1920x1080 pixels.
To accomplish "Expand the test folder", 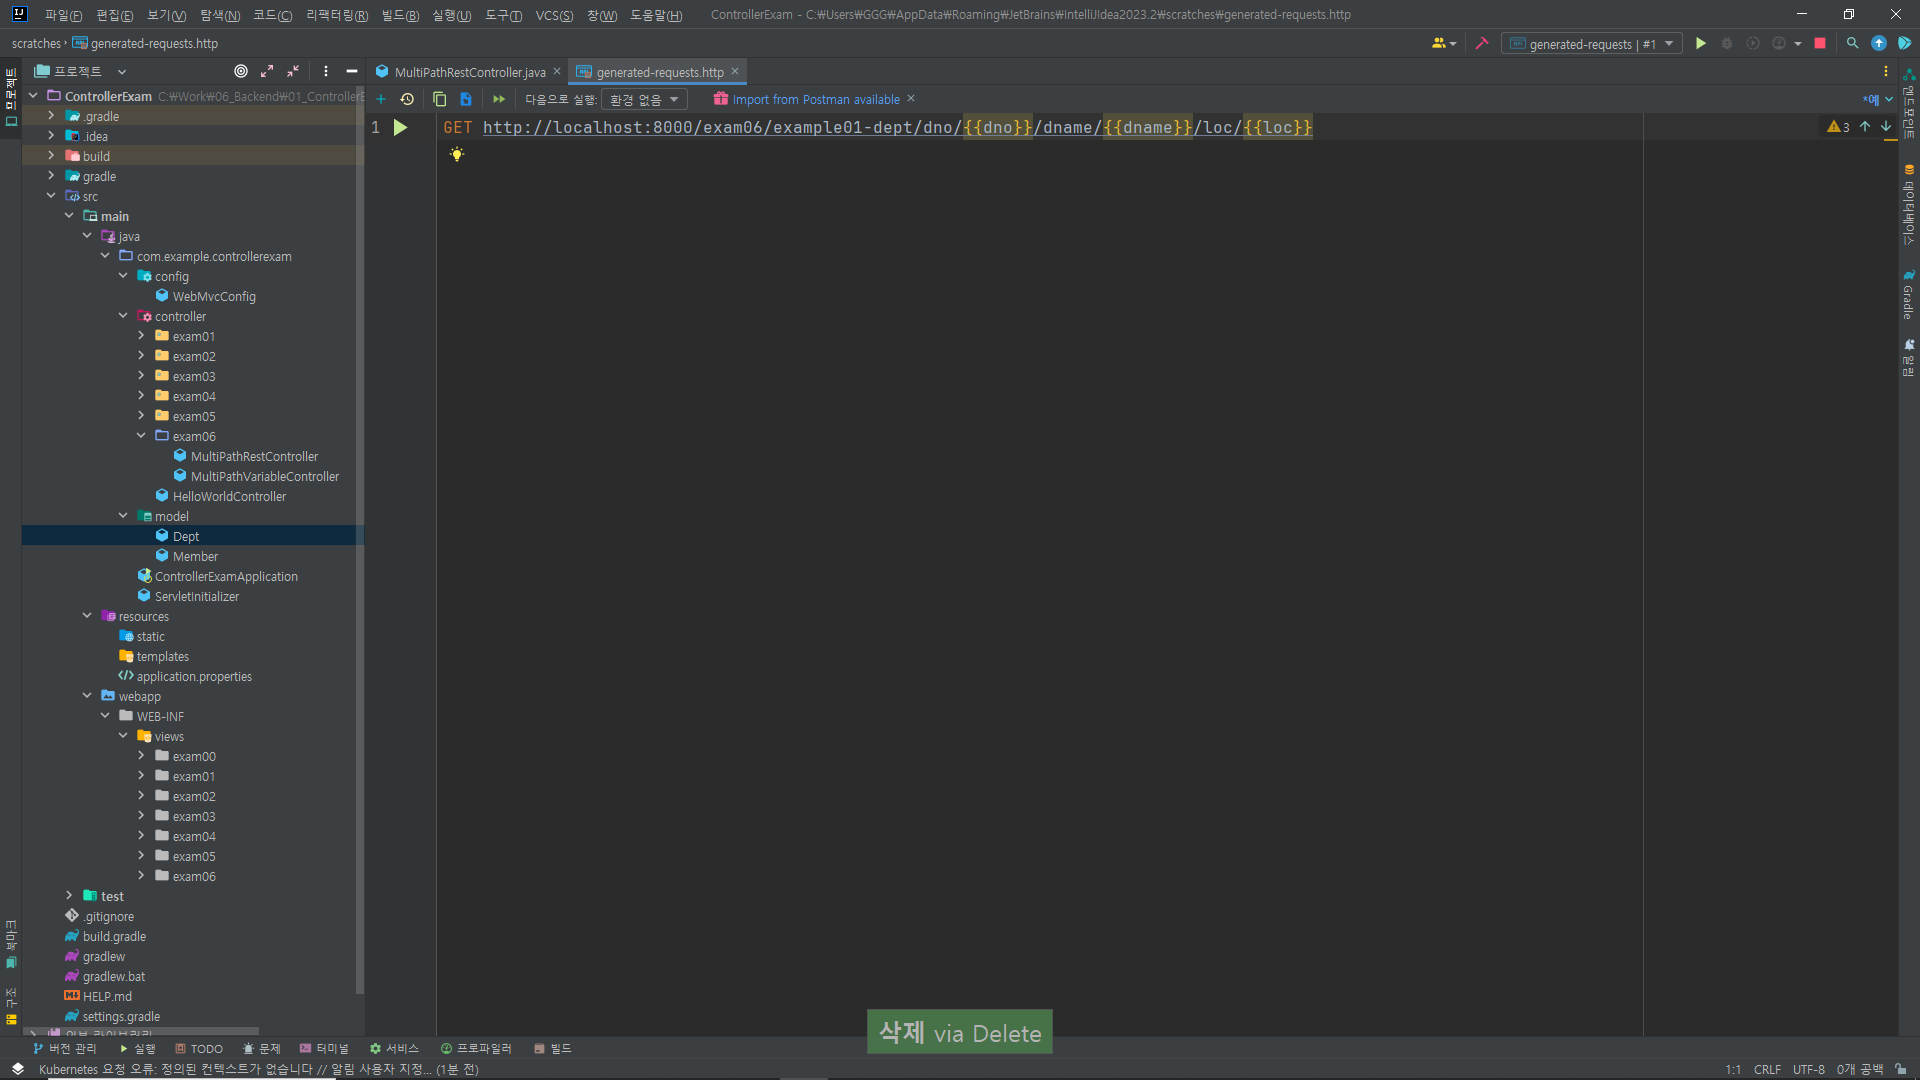I will tap(69, 896).
